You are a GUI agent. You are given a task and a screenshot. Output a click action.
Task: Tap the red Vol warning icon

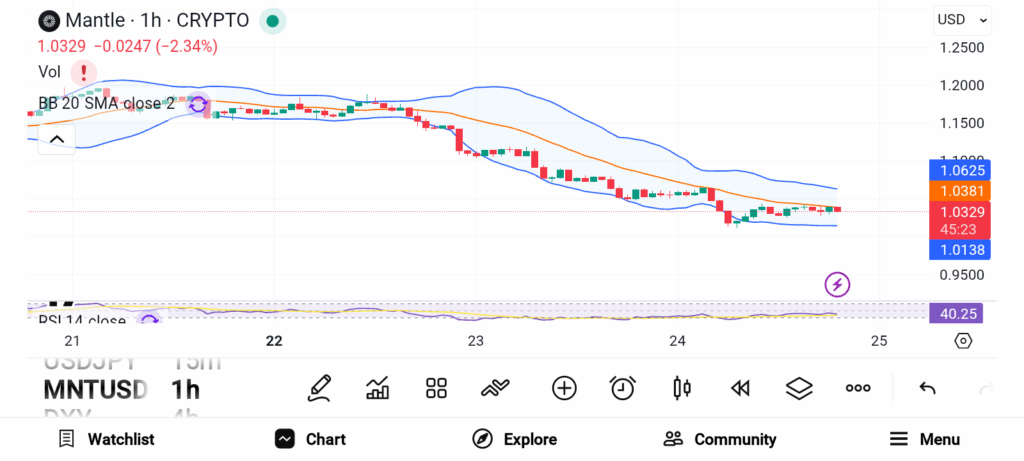coord(83,72)
